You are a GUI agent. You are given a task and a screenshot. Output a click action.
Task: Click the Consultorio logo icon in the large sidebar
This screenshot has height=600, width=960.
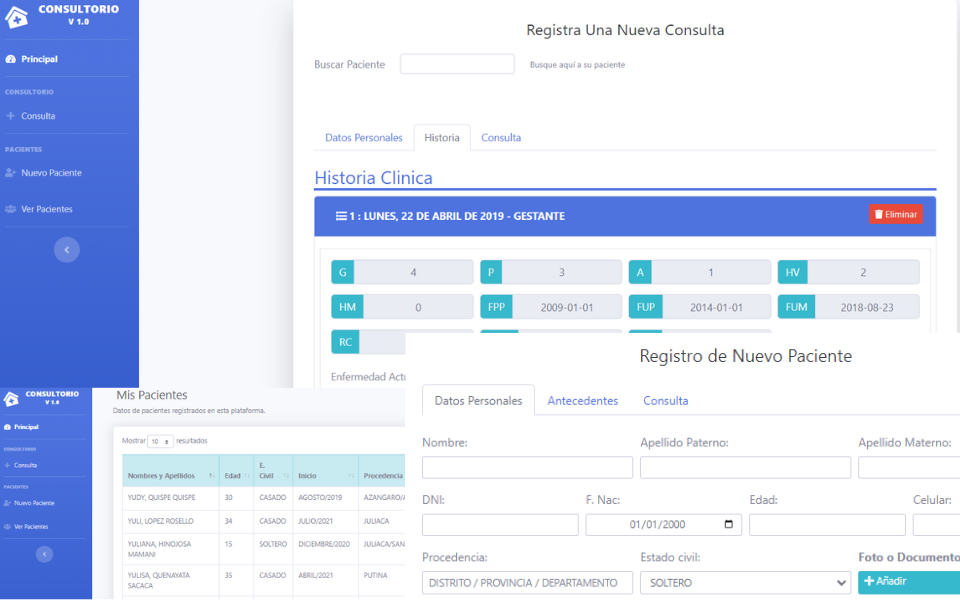[16, 16]
